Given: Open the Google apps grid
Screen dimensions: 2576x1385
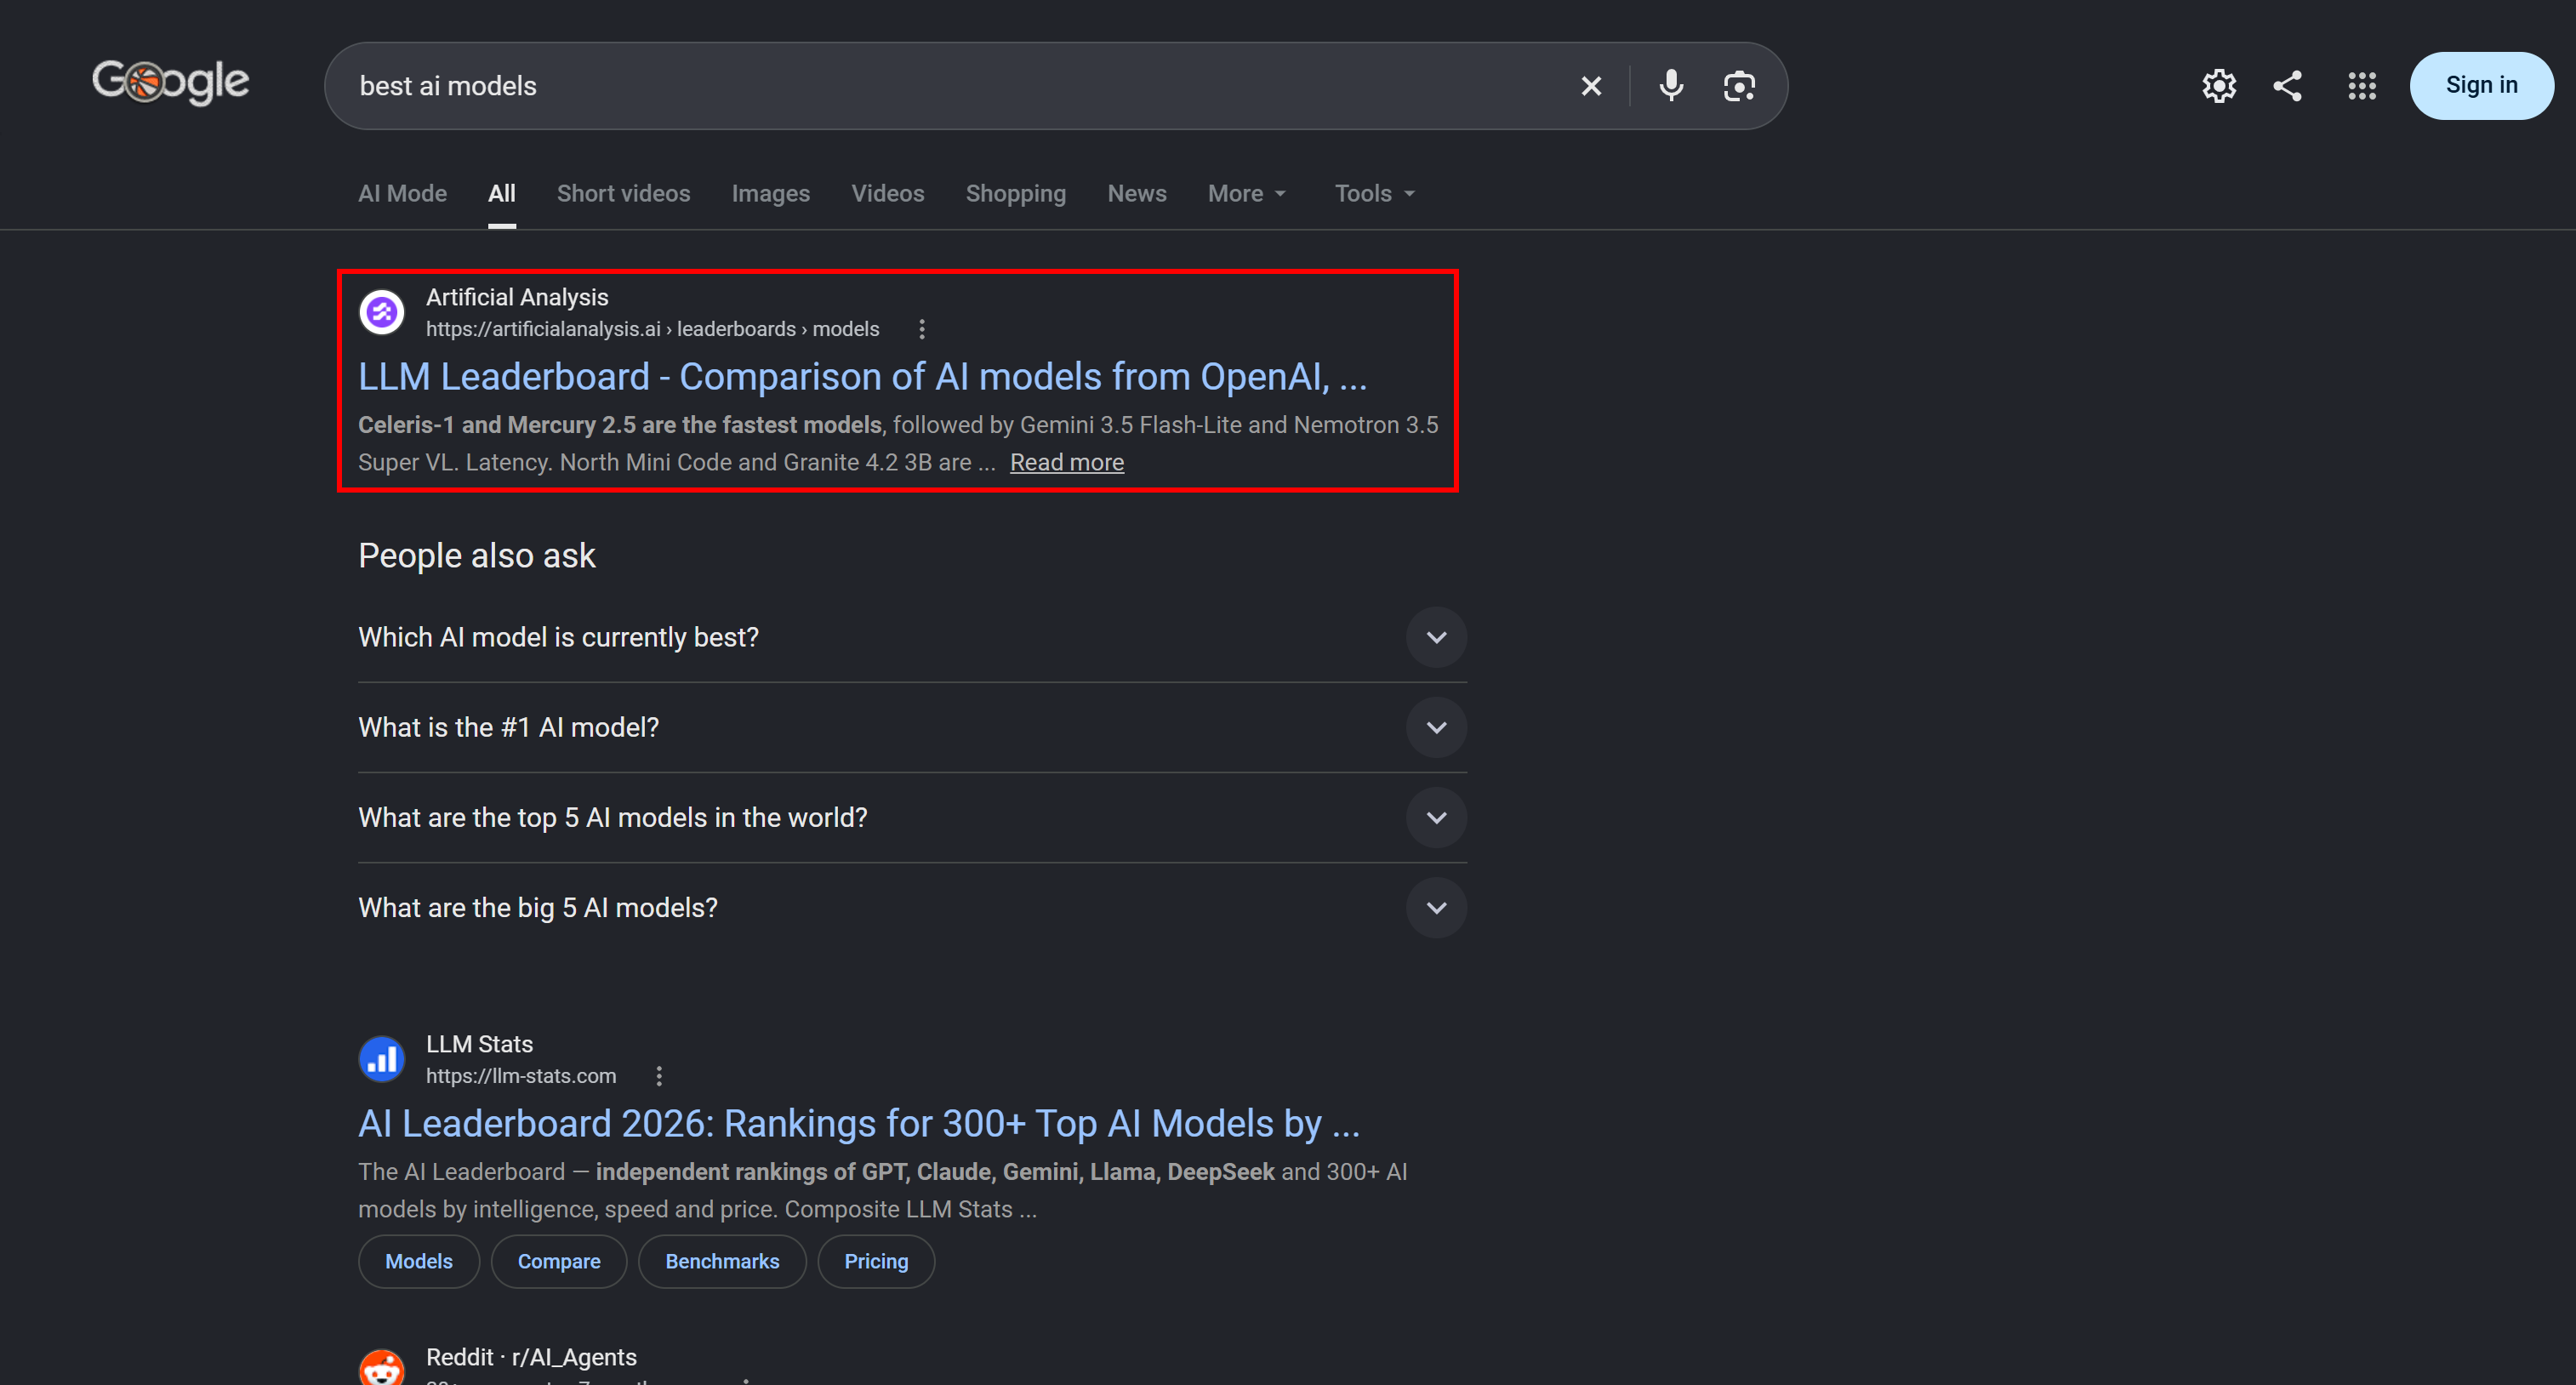Looking at the screenshot, I should click(x=2361, y=86).
